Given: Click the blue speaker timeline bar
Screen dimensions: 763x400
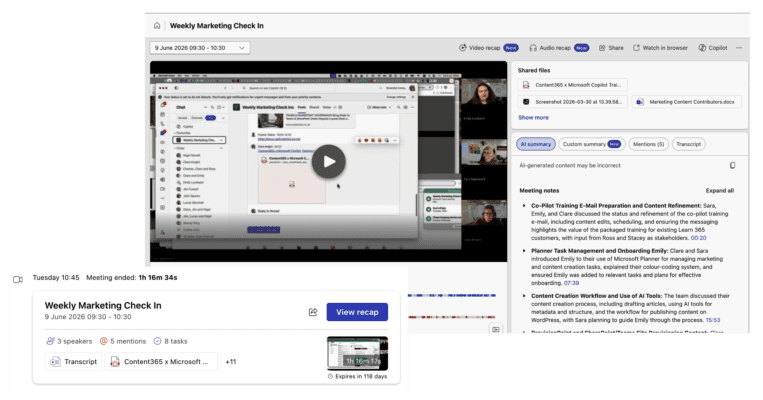Looking at the screenshot, I should pos(452,295).
